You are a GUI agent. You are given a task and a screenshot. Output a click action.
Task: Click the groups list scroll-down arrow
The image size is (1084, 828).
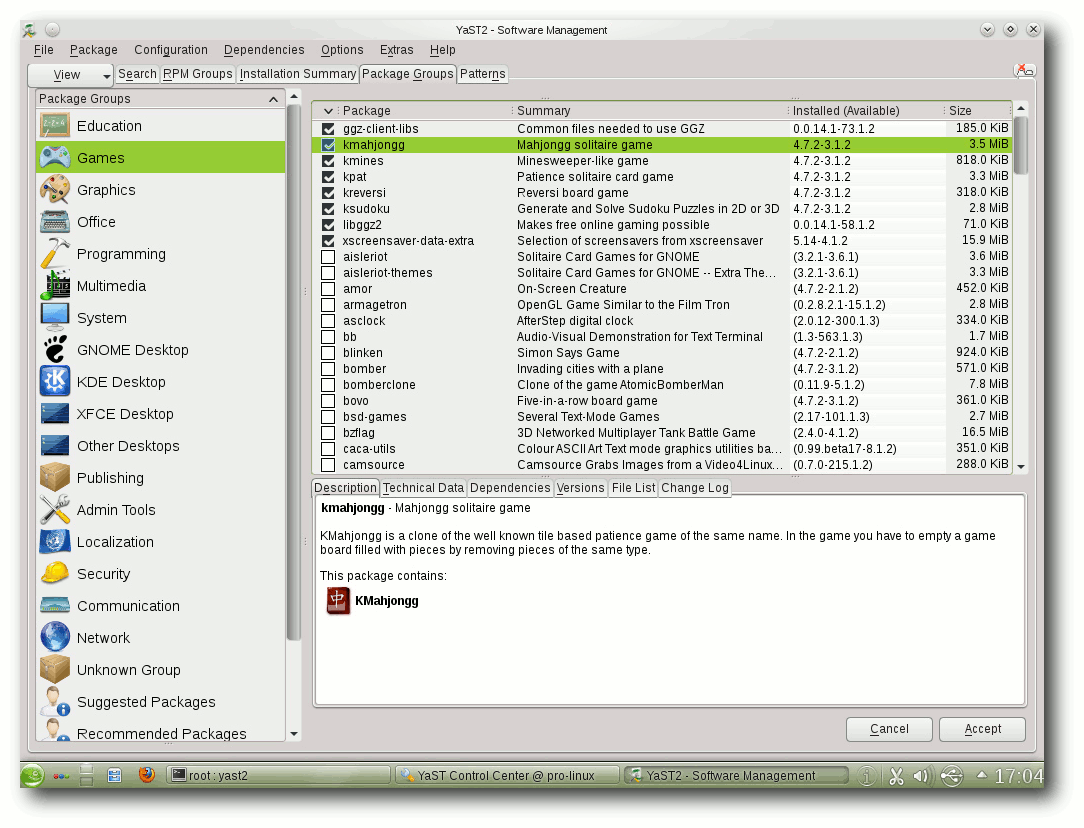coord(294,734)
